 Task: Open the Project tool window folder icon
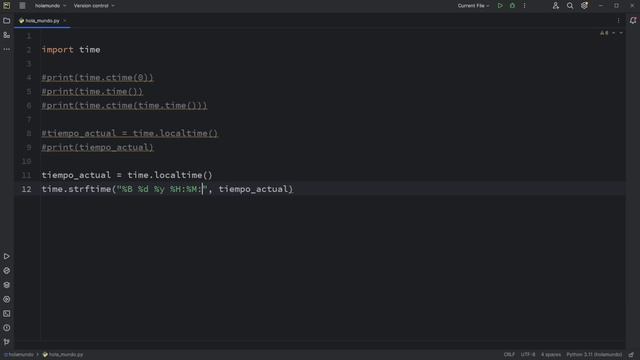coord(7,20)
